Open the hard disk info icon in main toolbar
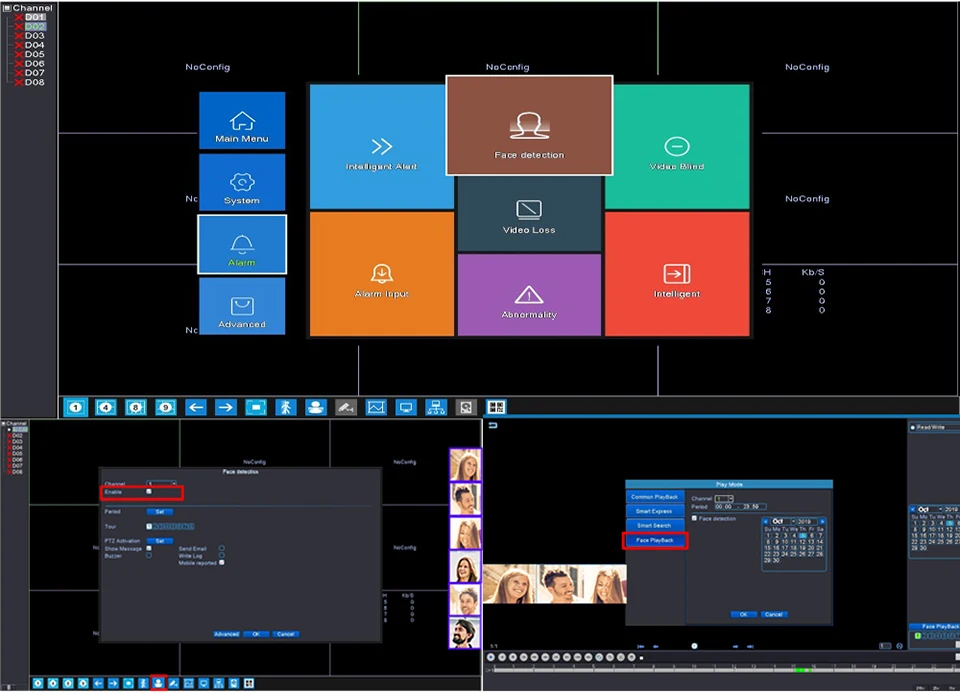Screen dimensions: 960x694 coord(466,407)
